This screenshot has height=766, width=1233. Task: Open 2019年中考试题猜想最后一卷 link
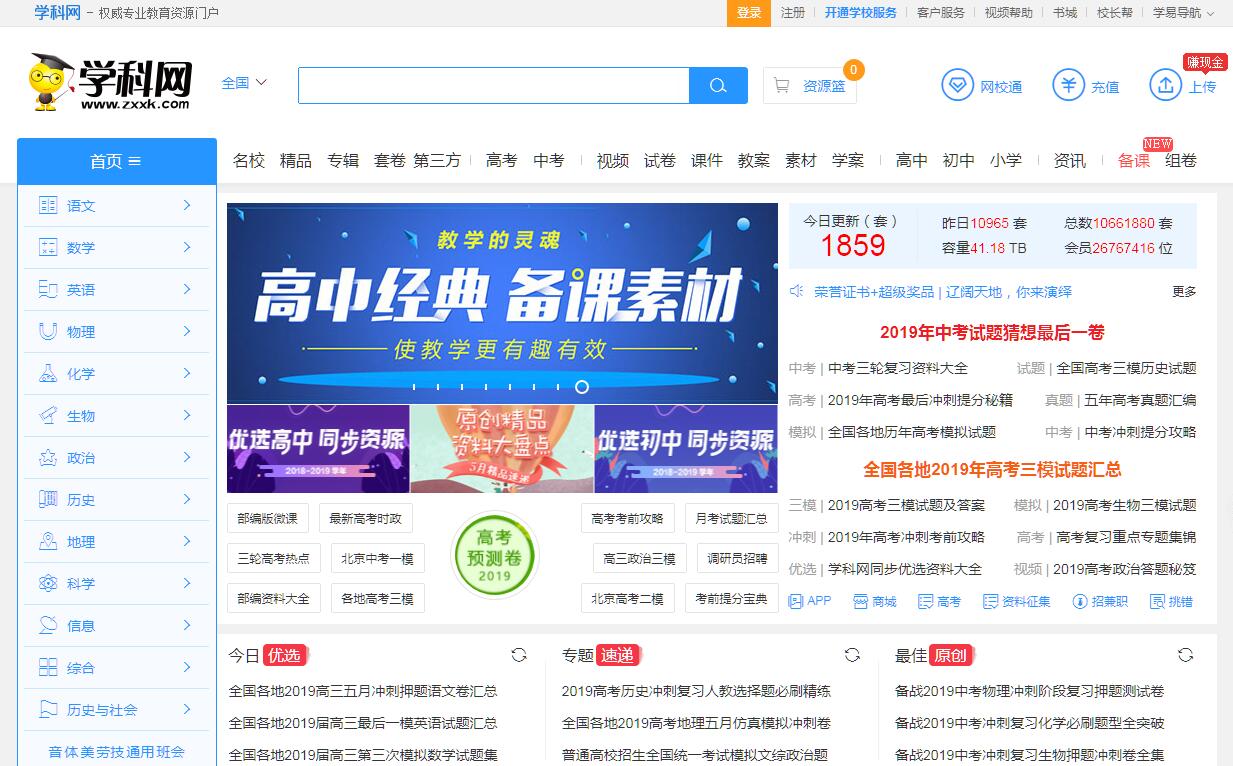(992, 332)
